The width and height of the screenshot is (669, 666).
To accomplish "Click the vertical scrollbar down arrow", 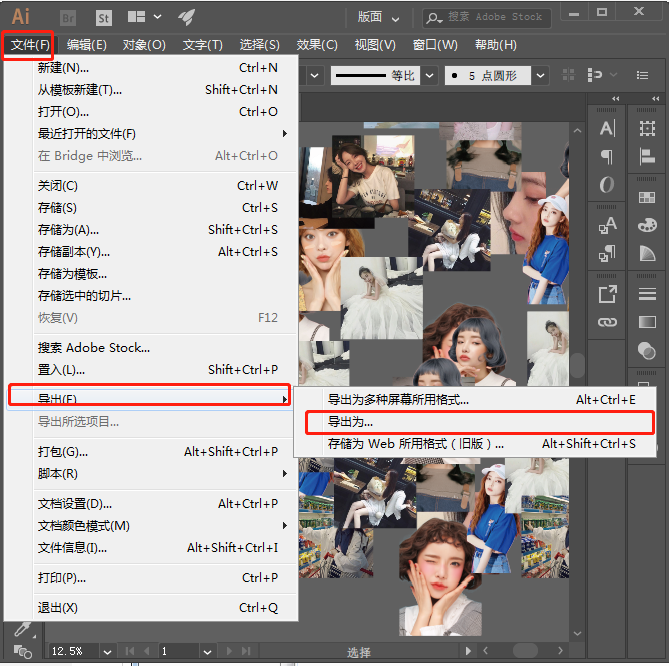I will pyautogui.click(x=577, y=634).
